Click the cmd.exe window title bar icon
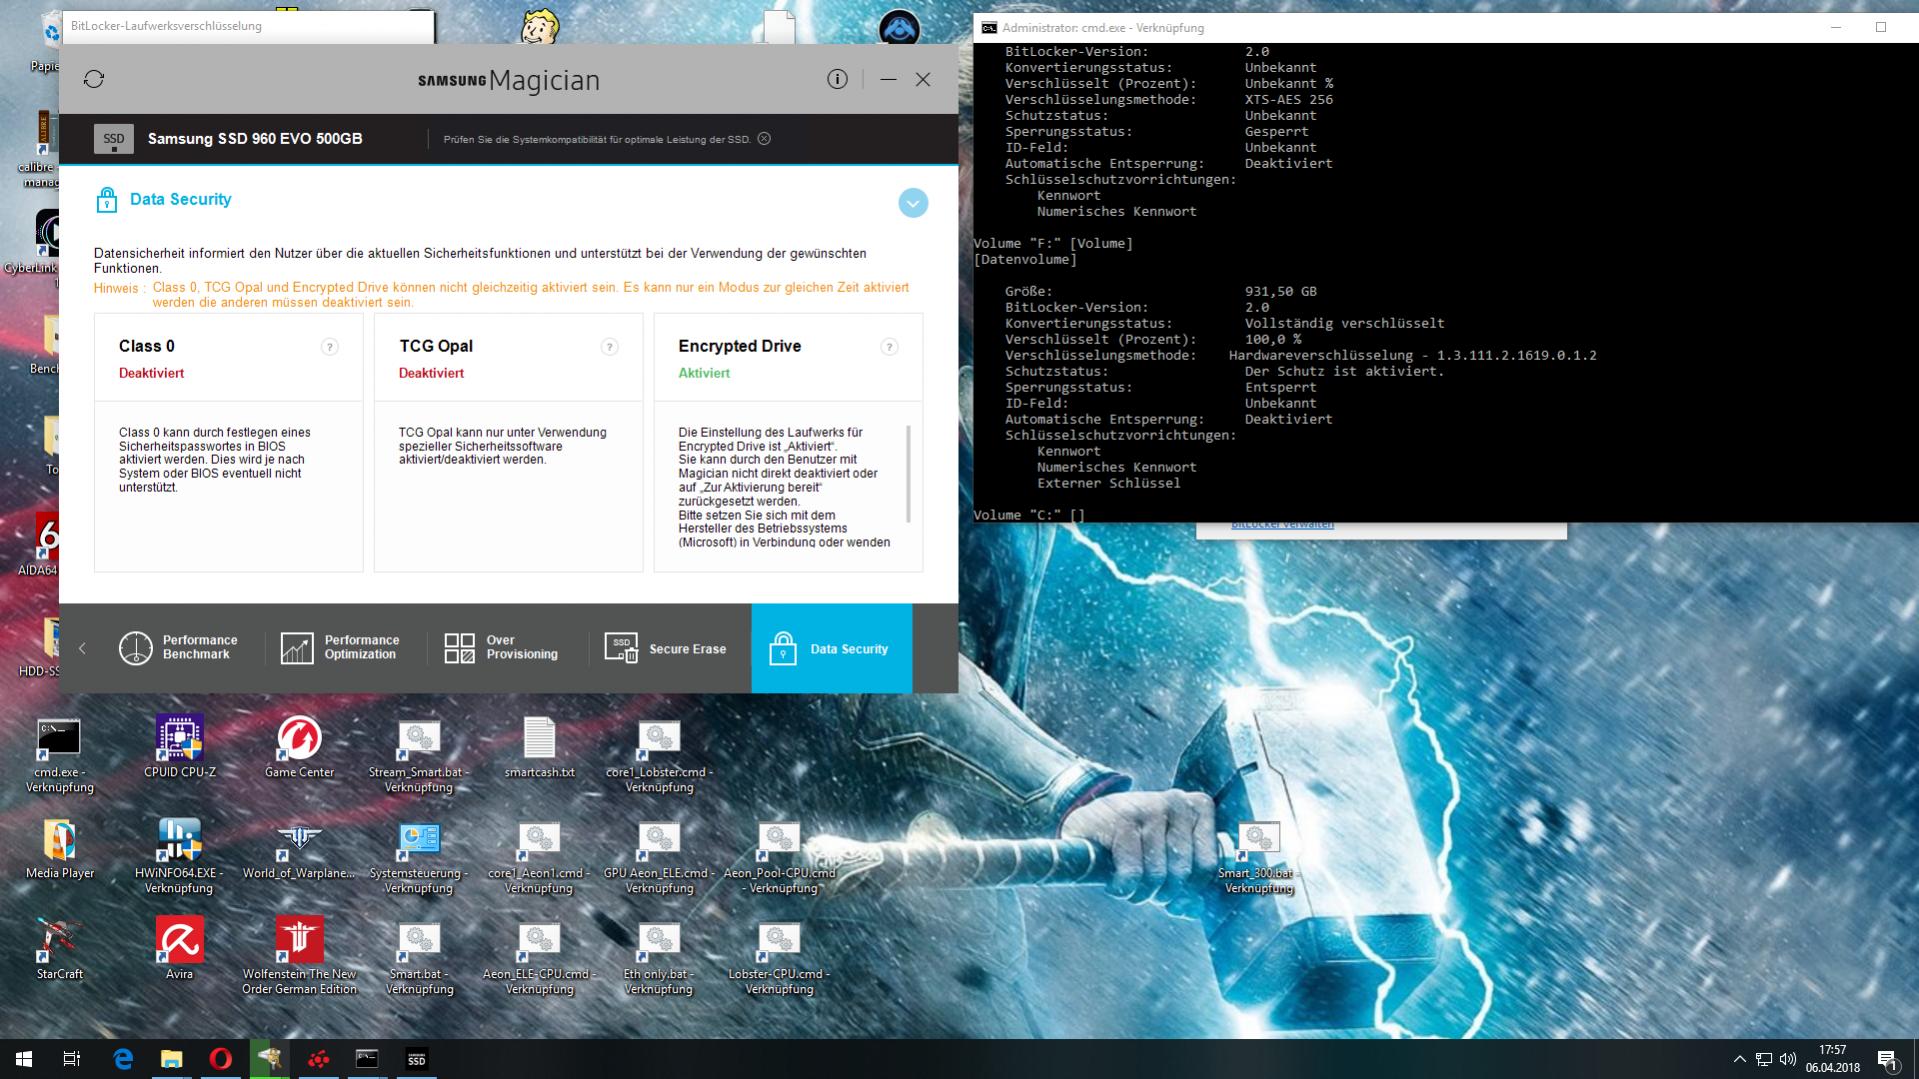Screen dimensions: 1919x1079 (988, 28)
